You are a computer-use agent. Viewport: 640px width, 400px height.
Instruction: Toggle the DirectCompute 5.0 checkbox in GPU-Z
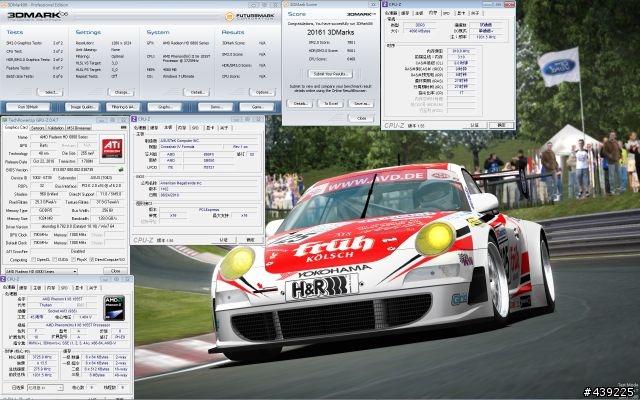[x=92, y=260]
